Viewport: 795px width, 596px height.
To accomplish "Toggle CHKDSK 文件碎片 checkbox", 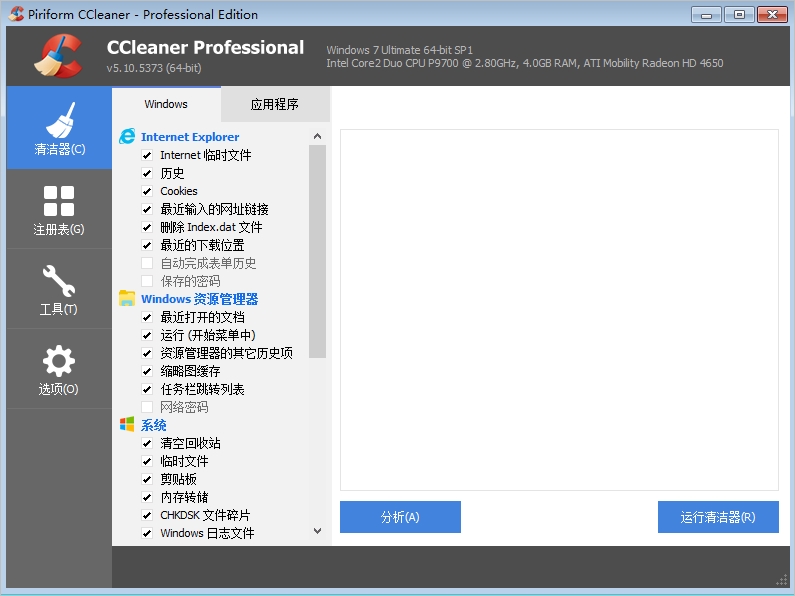I will (x=147, y=515).
